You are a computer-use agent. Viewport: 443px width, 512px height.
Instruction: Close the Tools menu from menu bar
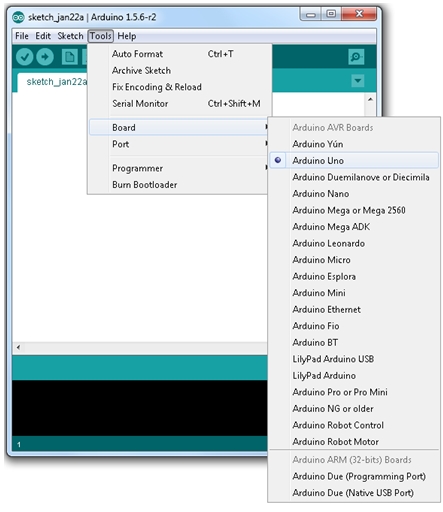[101, 36]
